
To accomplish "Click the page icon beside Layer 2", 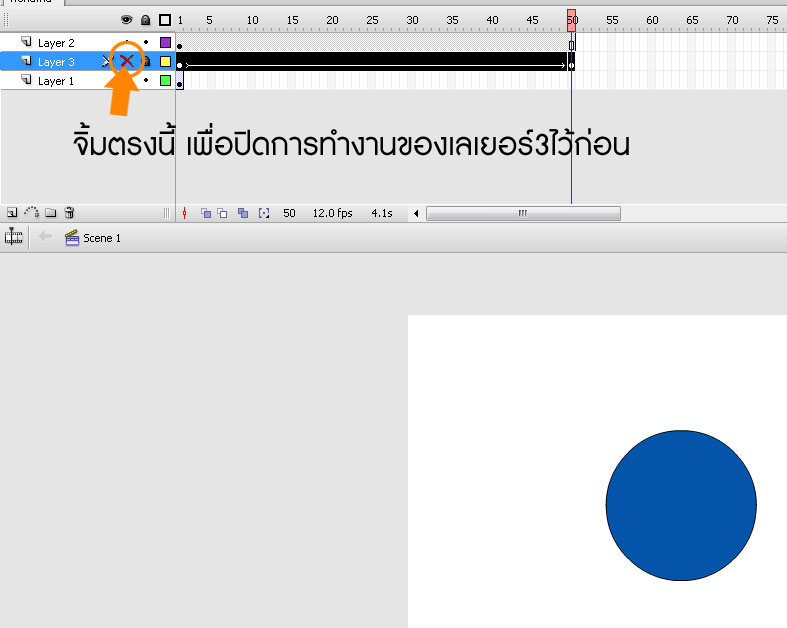I will (x=27, y=42).
